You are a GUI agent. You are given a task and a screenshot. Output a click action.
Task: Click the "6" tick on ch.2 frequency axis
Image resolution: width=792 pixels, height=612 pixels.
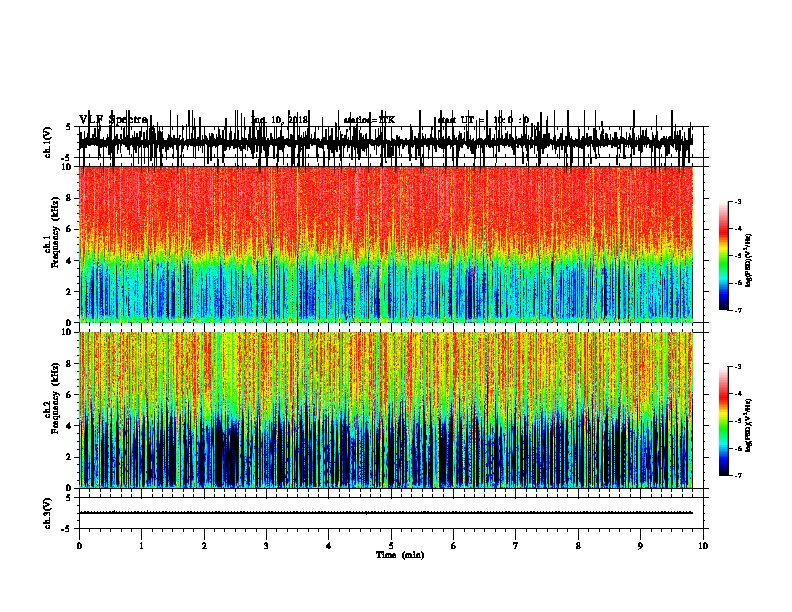coord(69,395)
